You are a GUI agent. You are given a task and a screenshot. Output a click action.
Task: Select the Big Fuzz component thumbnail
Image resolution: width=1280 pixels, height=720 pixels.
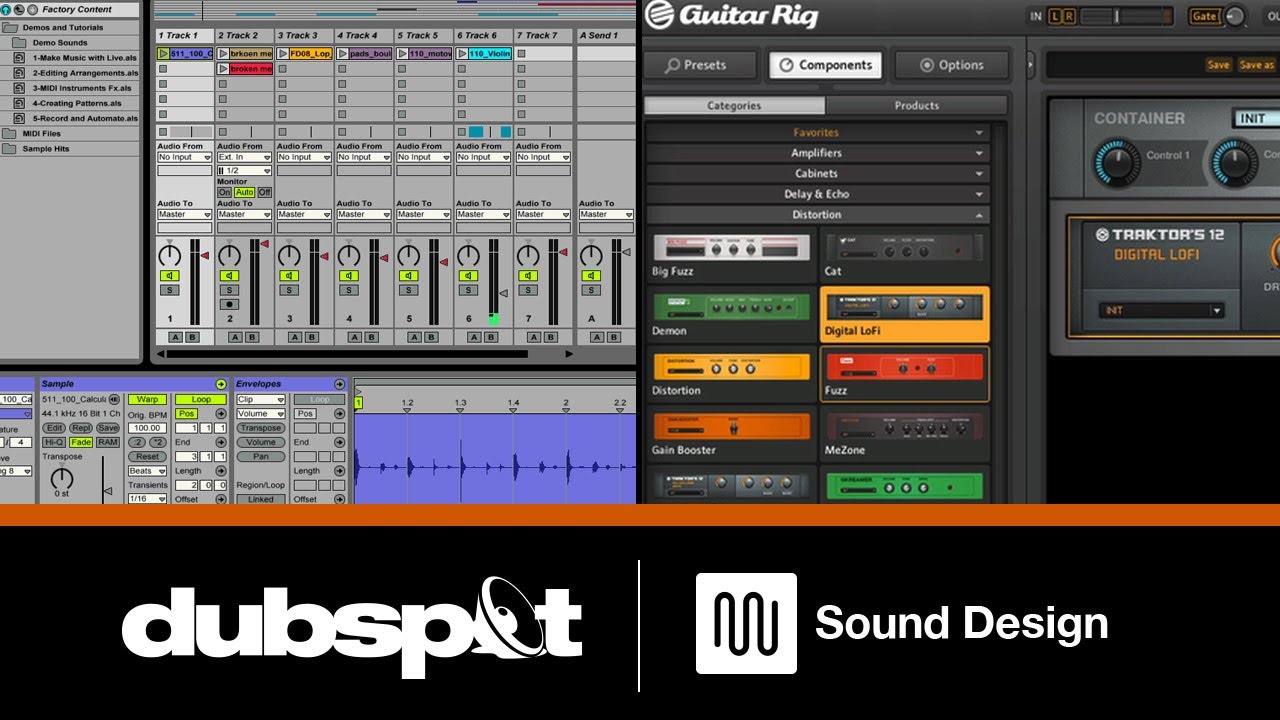(x=731, y=248)
